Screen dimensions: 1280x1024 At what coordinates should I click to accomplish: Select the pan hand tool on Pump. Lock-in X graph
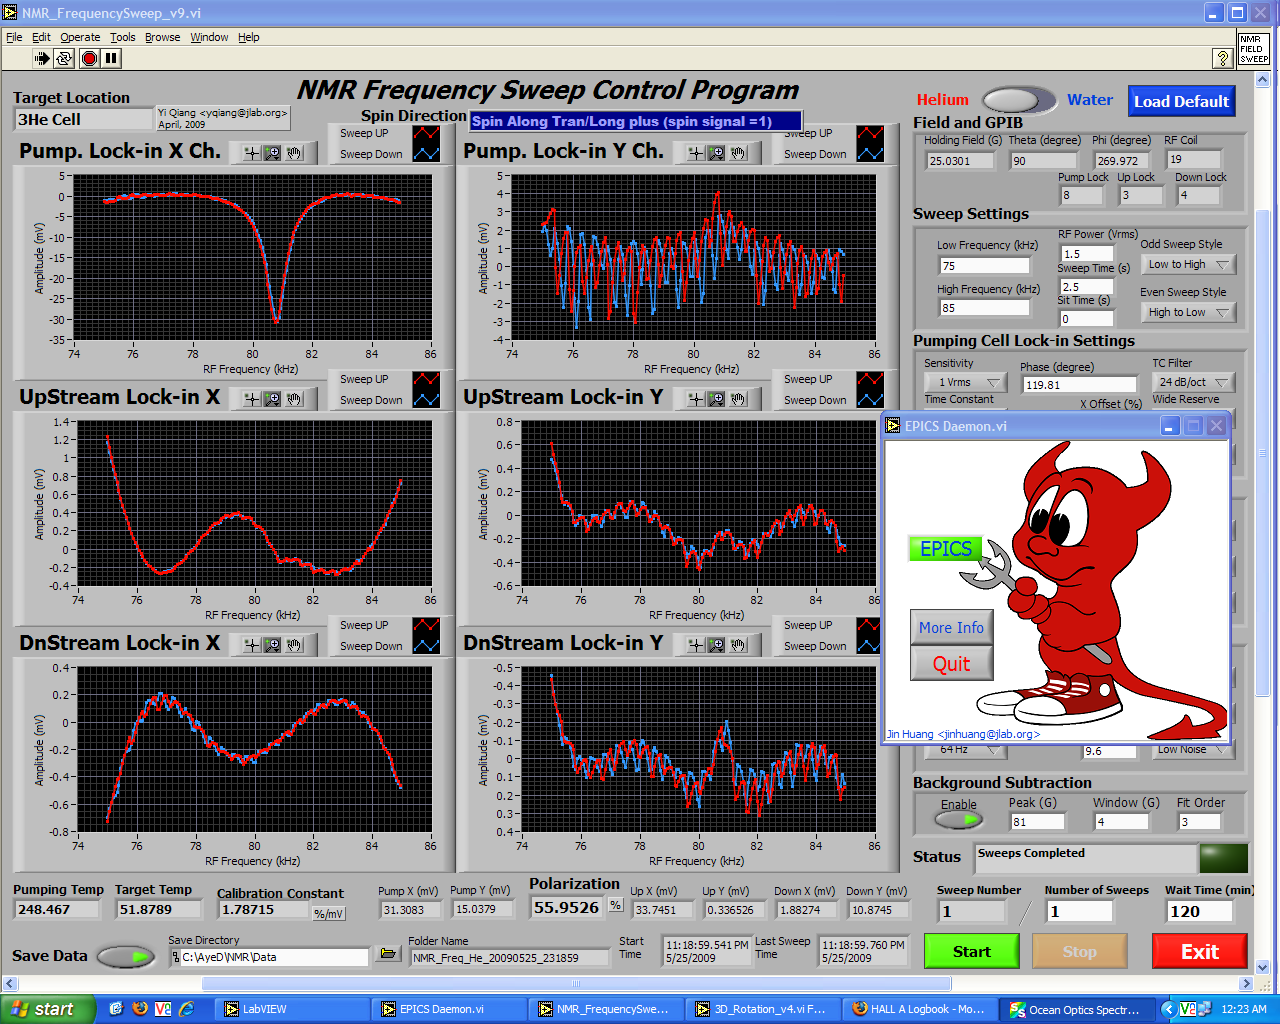click(294, 153)
